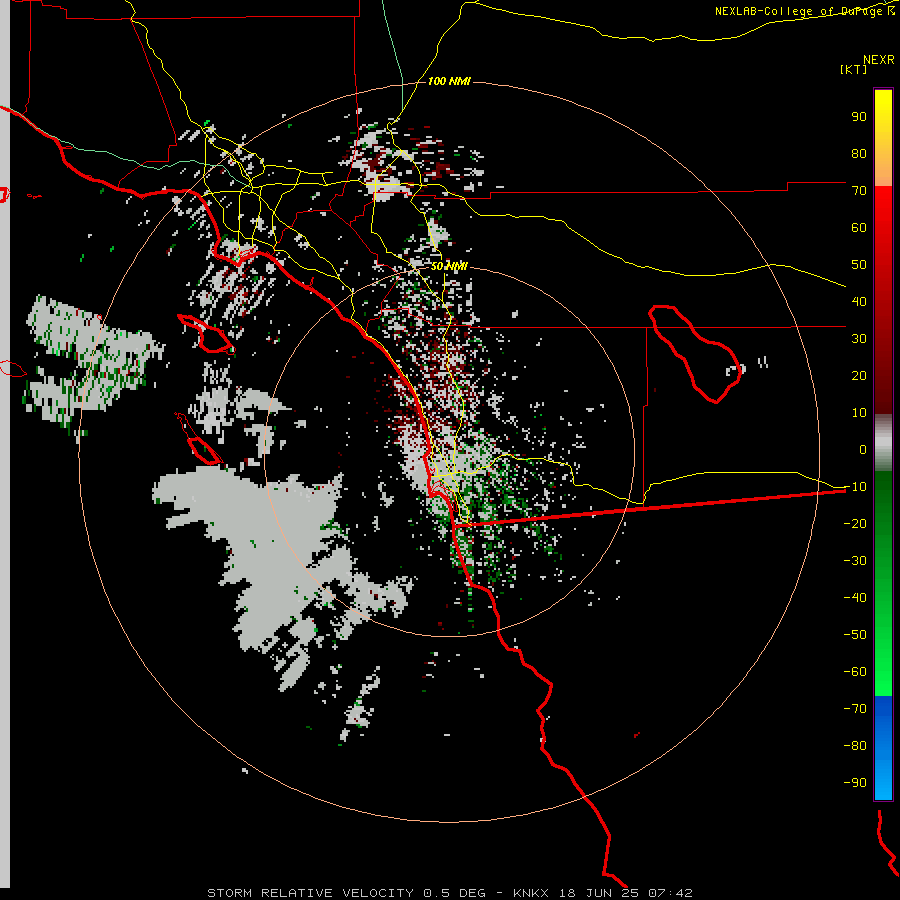Click the 100 NMI range ring label
This screenshot has width=900, height=900.
449,81
